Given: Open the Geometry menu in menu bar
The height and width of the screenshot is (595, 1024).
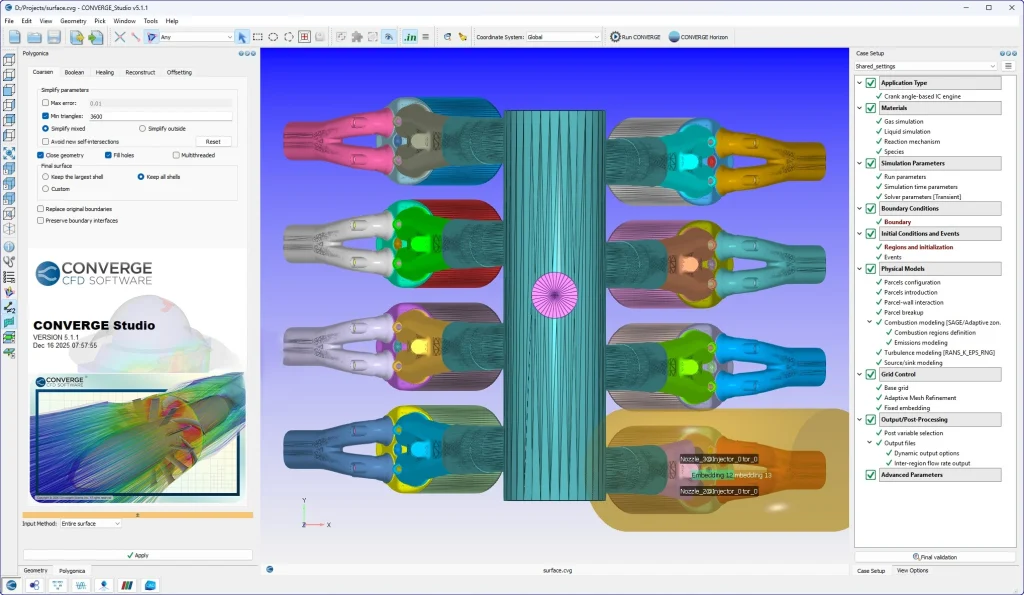Looking at the screenshot, I should pyautogui.click(x=73, y=20).
